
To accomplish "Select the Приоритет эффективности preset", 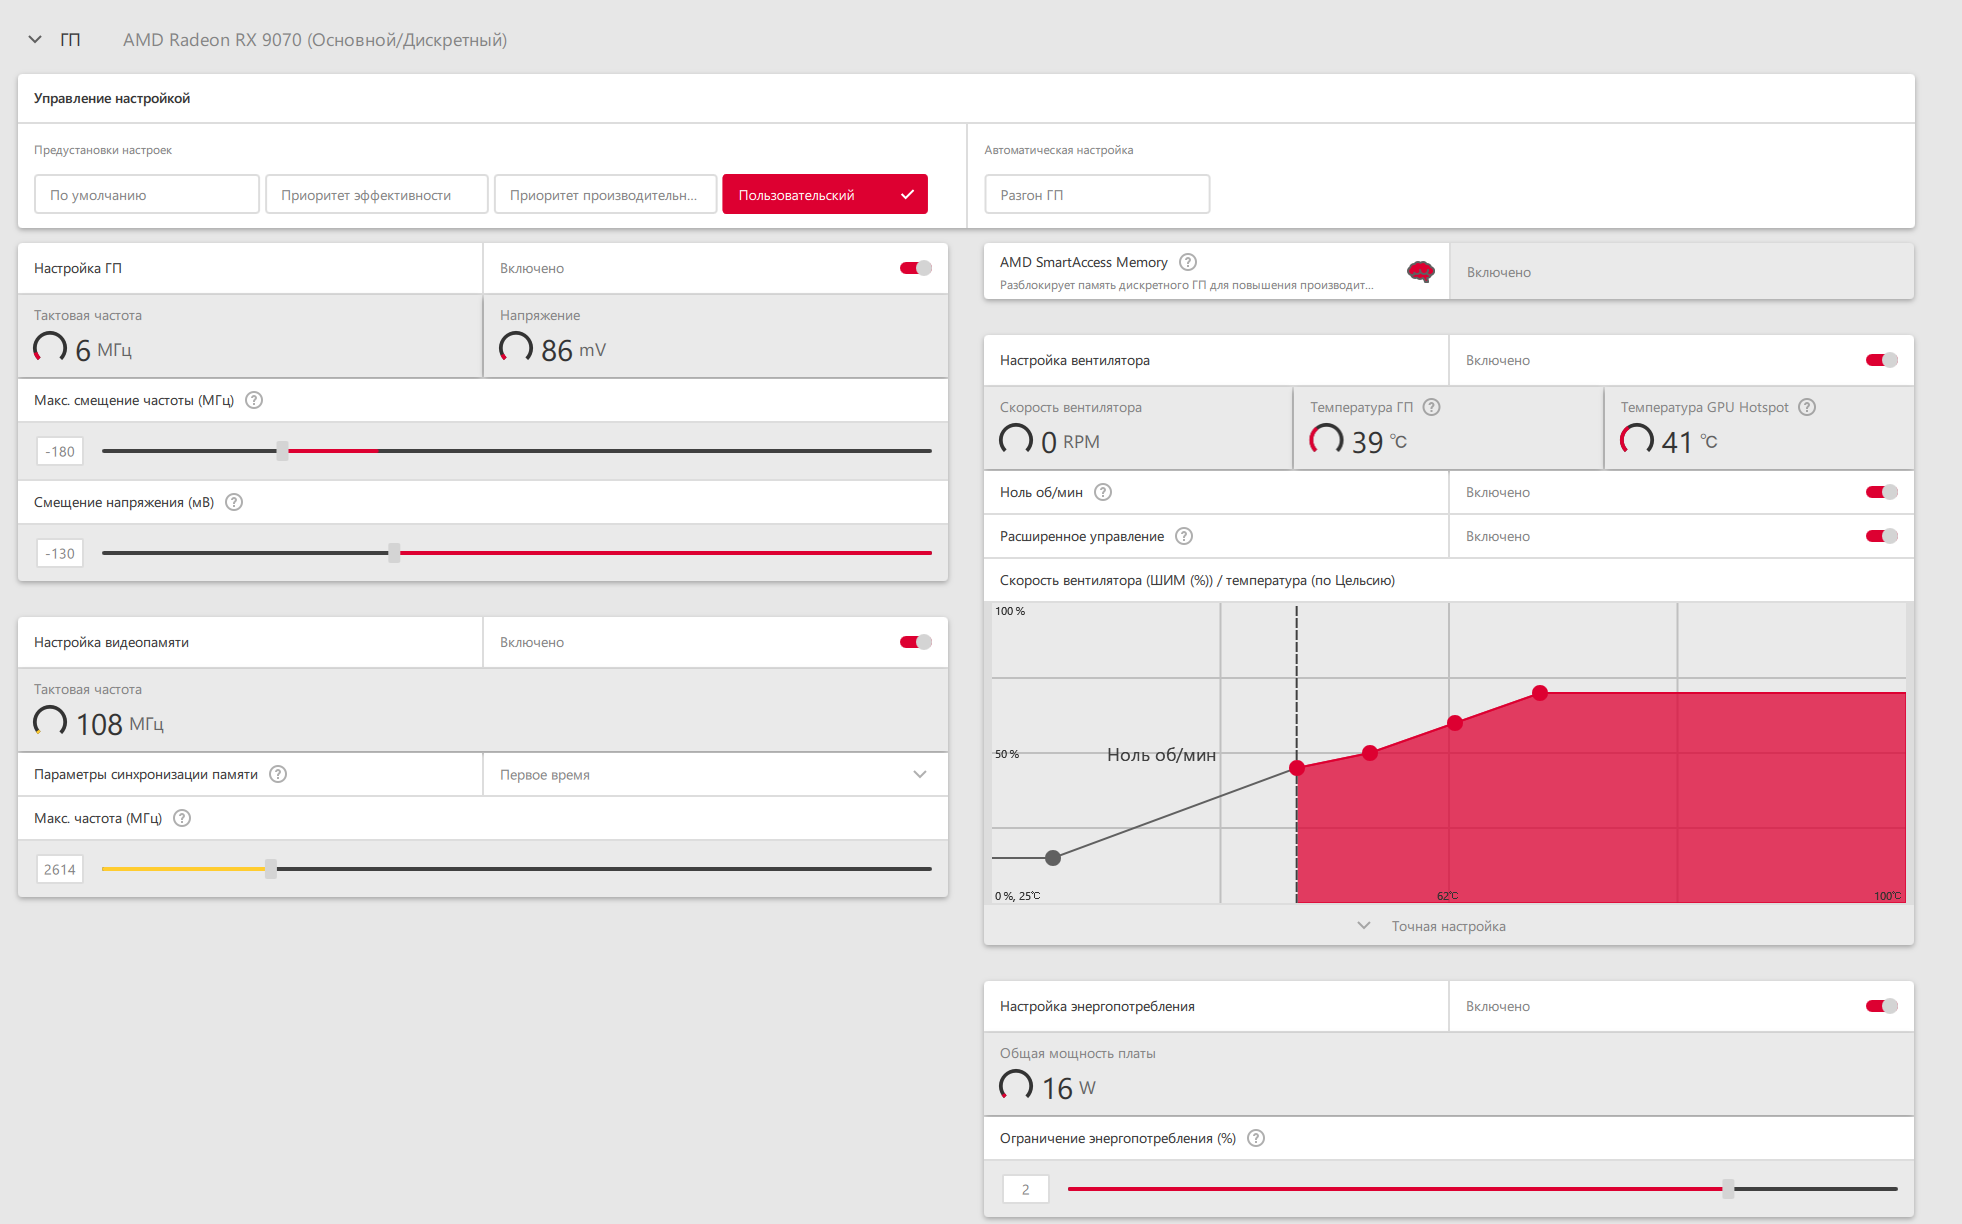I will tap(376, 194).
